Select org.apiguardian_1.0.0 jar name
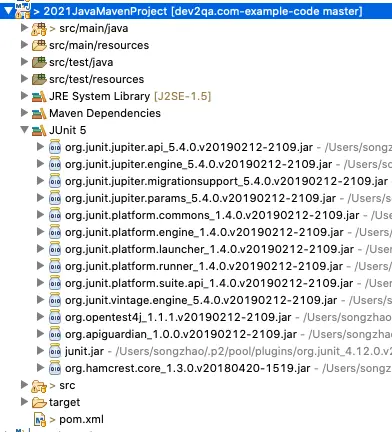392x432 pixels. coord(181,334)
